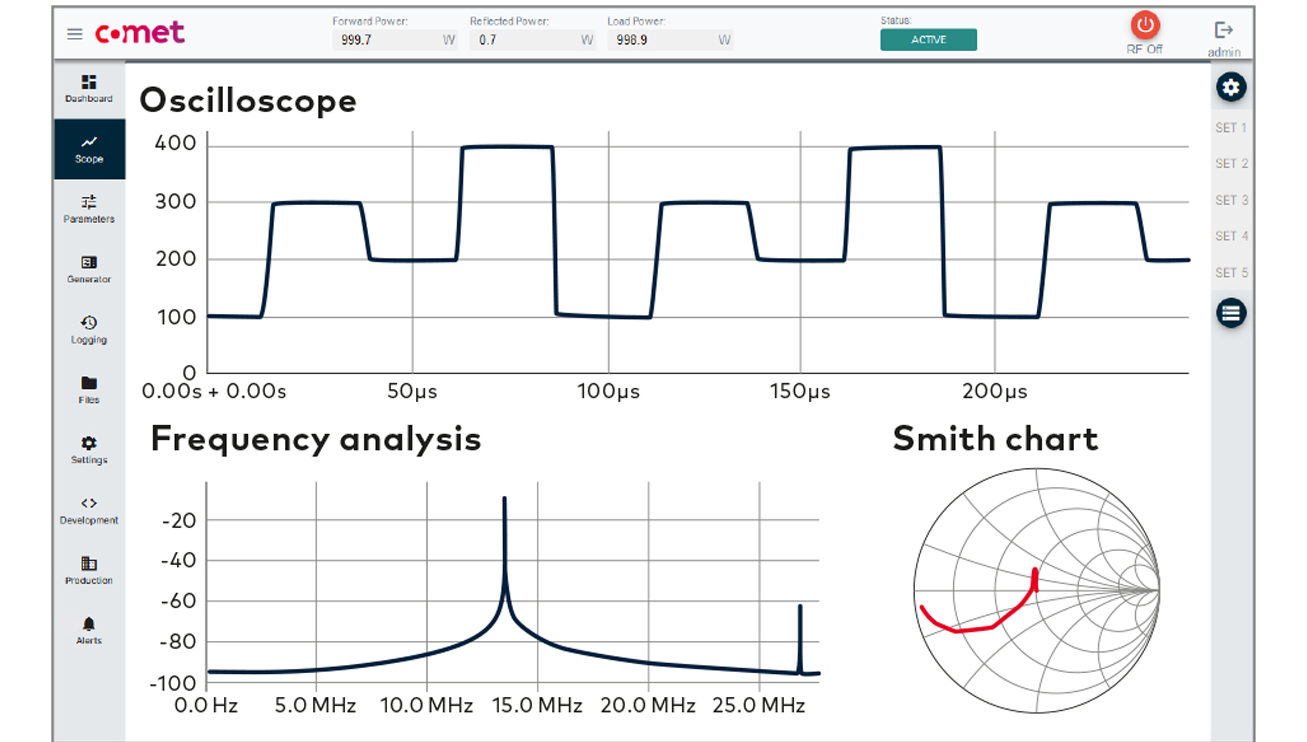This screenshot has width=1307, height=742.
Task: Click the Reflected Power value field
Action: (533, 40)
